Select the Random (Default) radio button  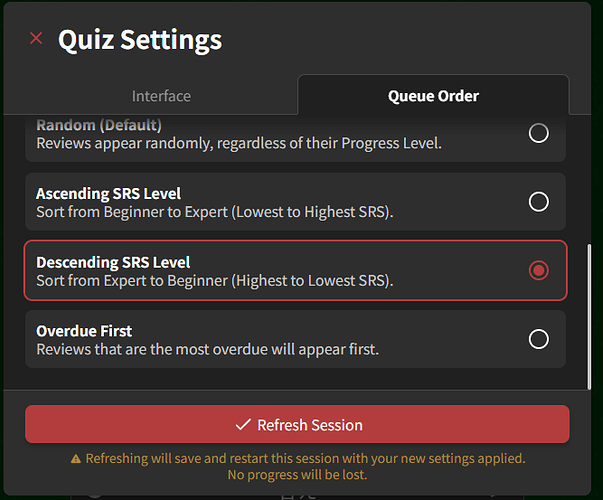539,133
